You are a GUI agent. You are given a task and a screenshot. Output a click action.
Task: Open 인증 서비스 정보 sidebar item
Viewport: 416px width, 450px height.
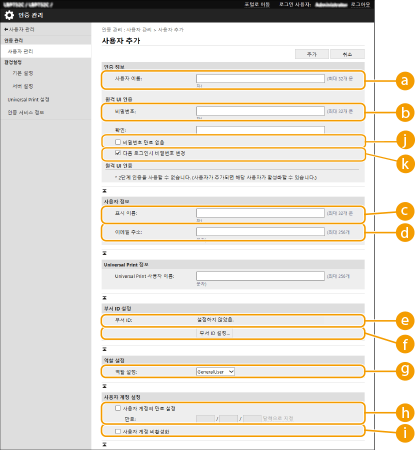point(26,112)
